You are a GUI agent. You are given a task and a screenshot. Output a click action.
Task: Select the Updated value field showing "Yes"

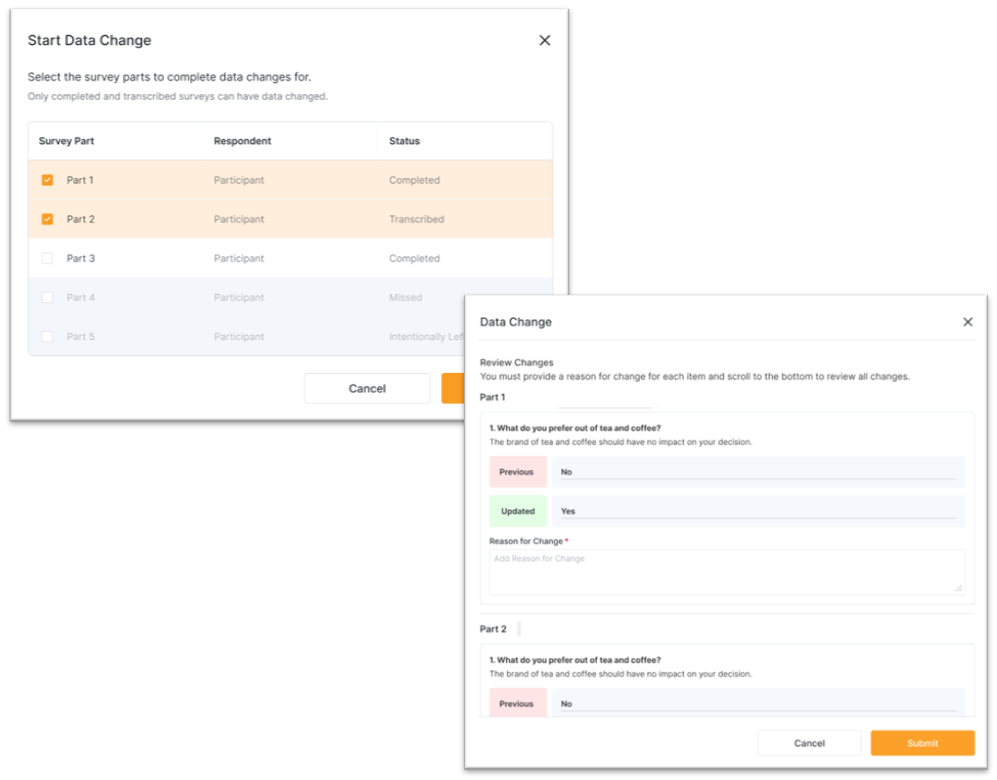click(x=757, y=511)
